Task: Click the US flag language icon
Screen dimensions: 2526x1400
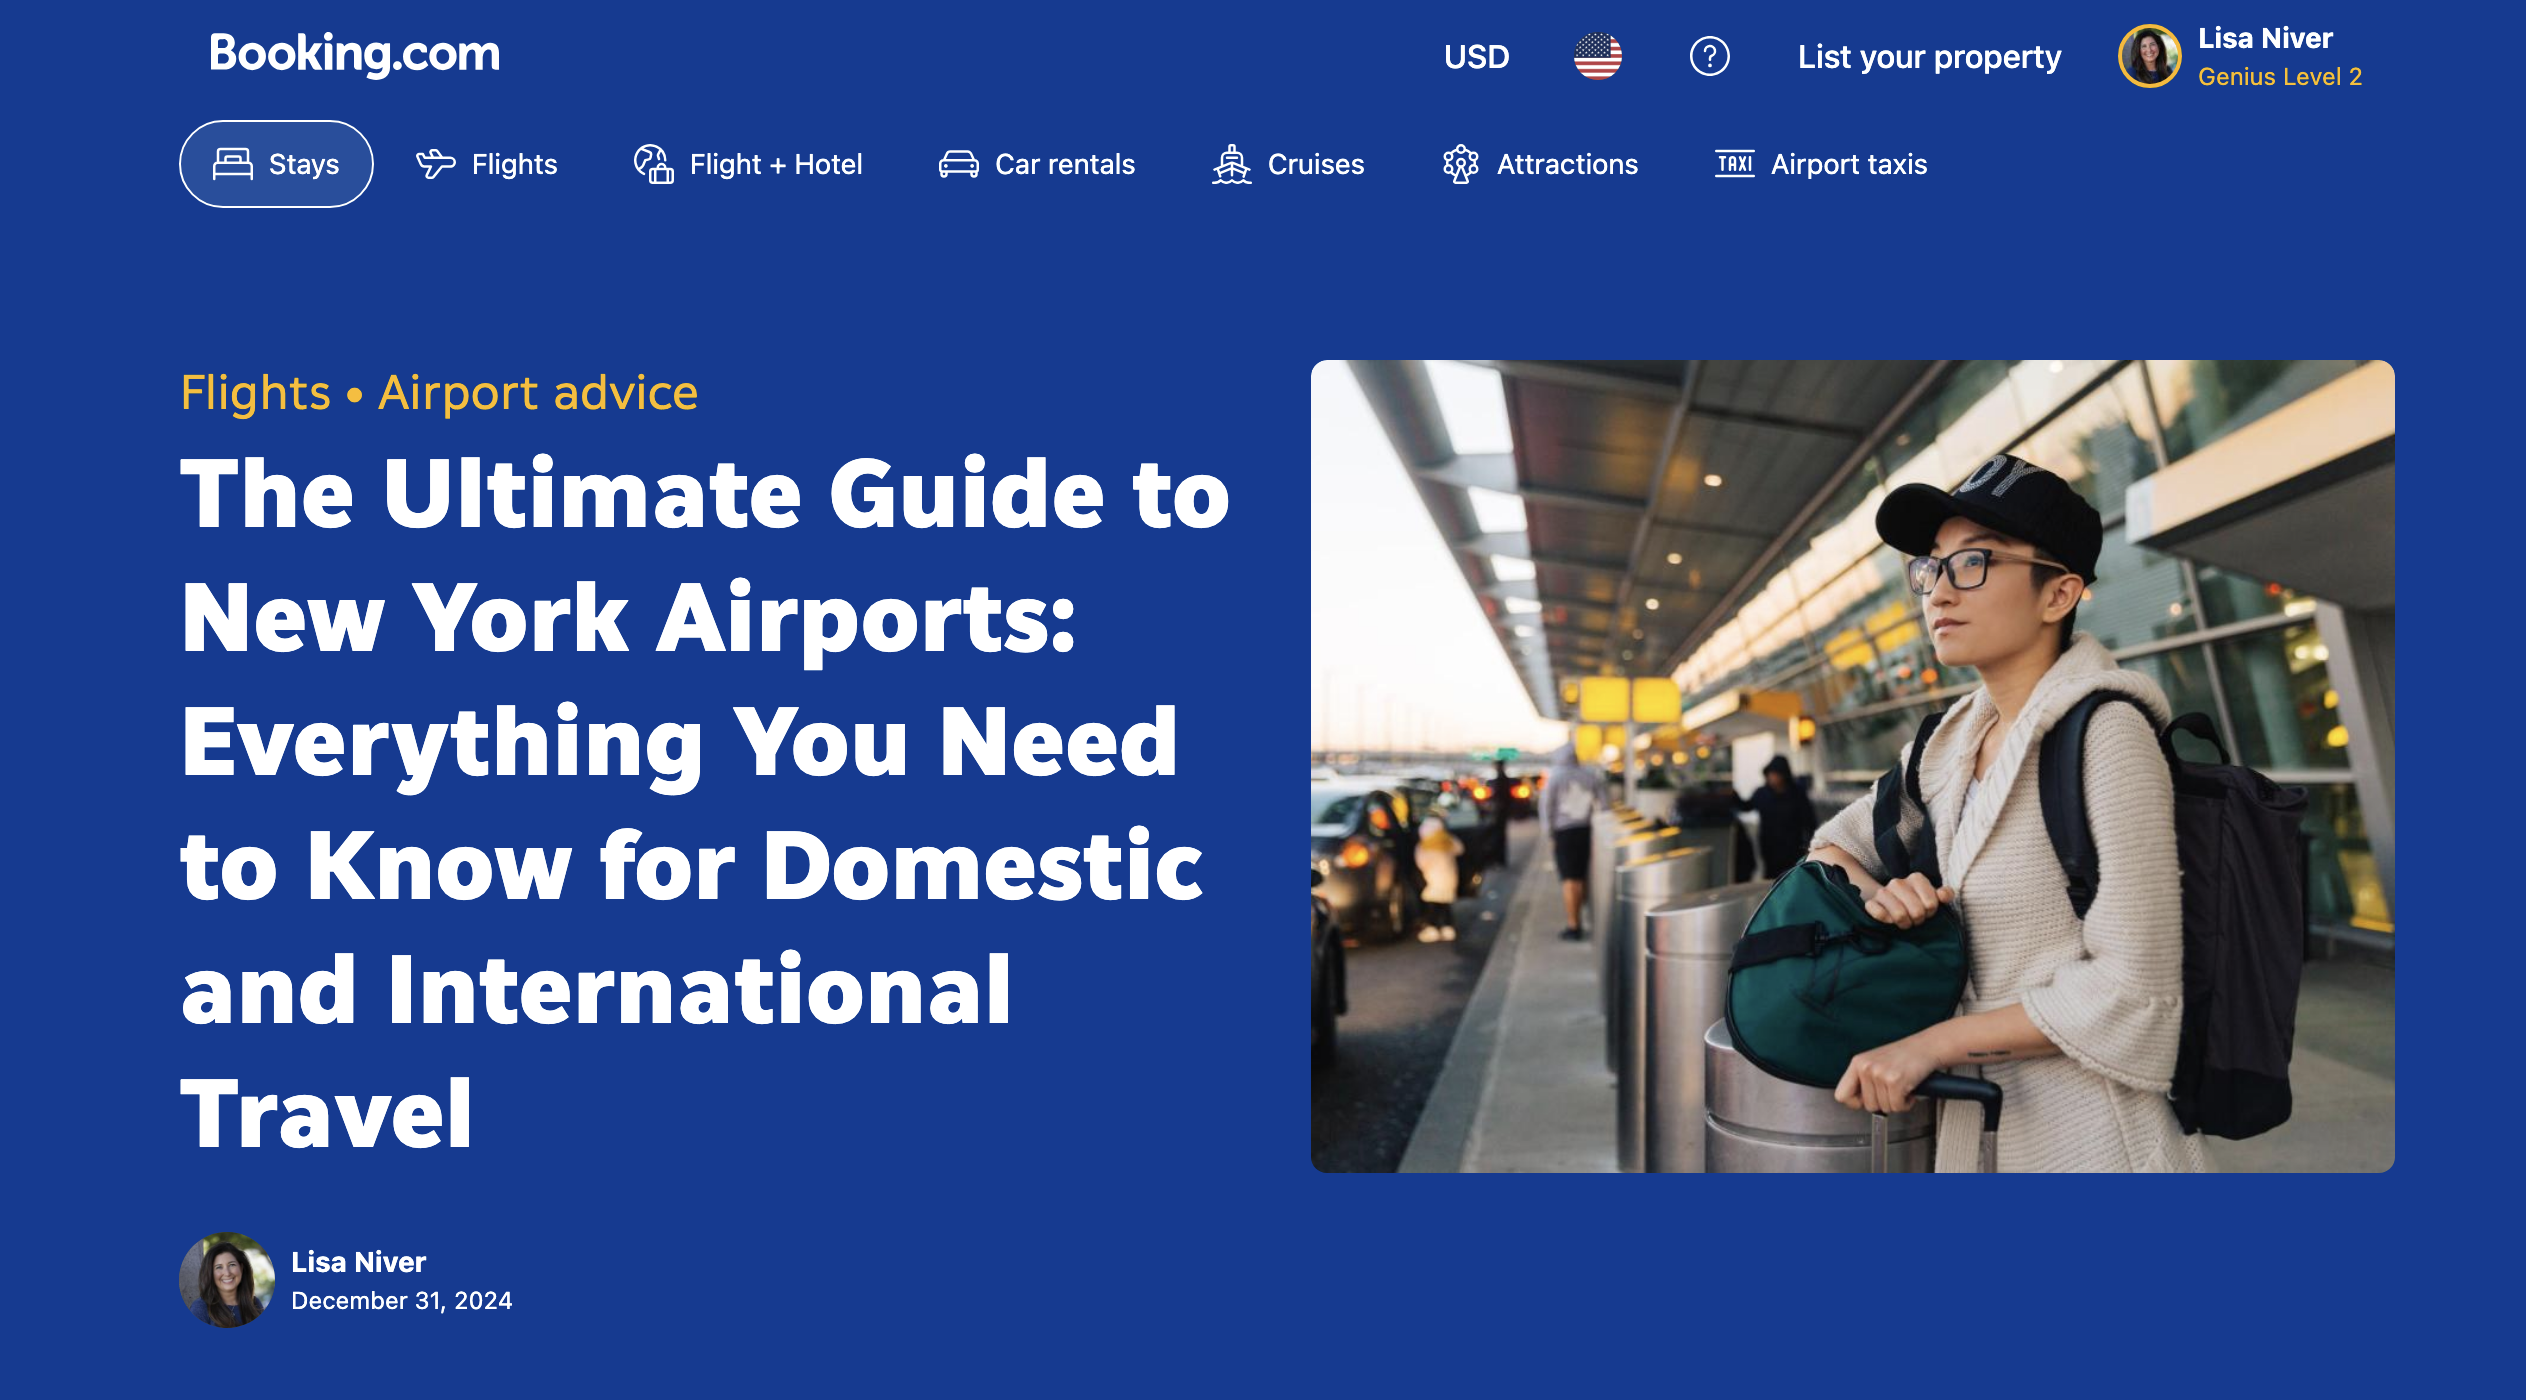Action: pos(1597,56)
